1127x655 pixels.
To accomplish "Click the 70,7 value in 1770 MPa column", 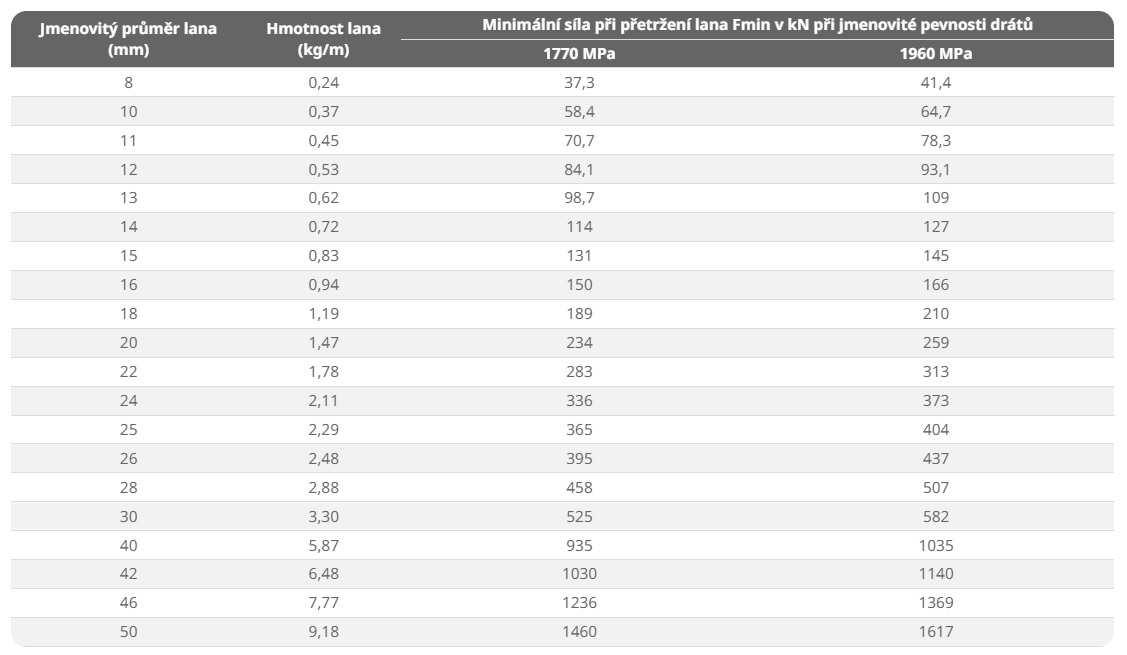I will tap(579, 140).
